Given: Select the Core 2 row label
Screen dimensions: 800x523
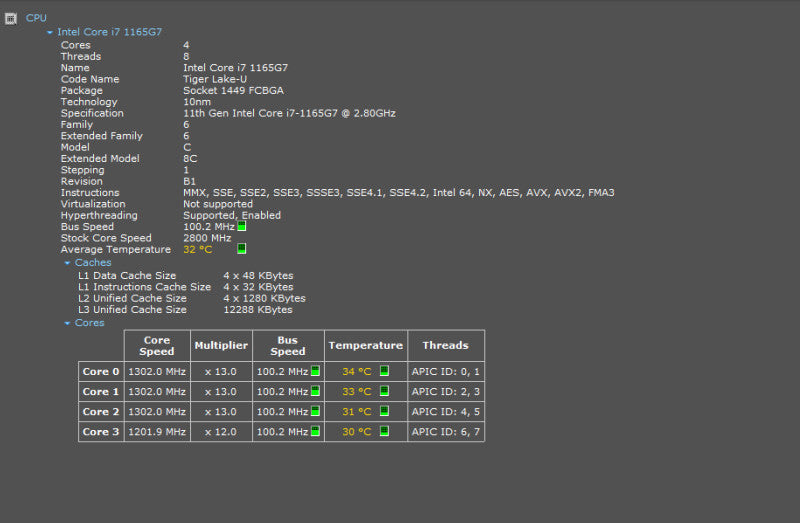Looking at the screenshot, I should pos(101,411).
